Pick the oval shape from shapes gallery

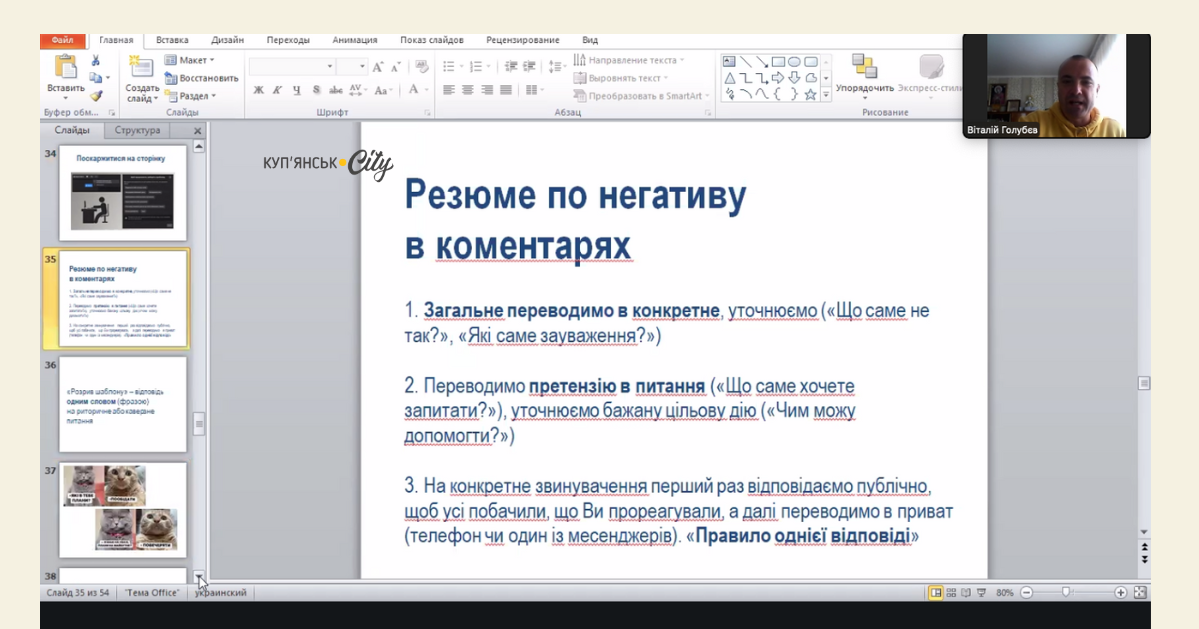point(794,62)
